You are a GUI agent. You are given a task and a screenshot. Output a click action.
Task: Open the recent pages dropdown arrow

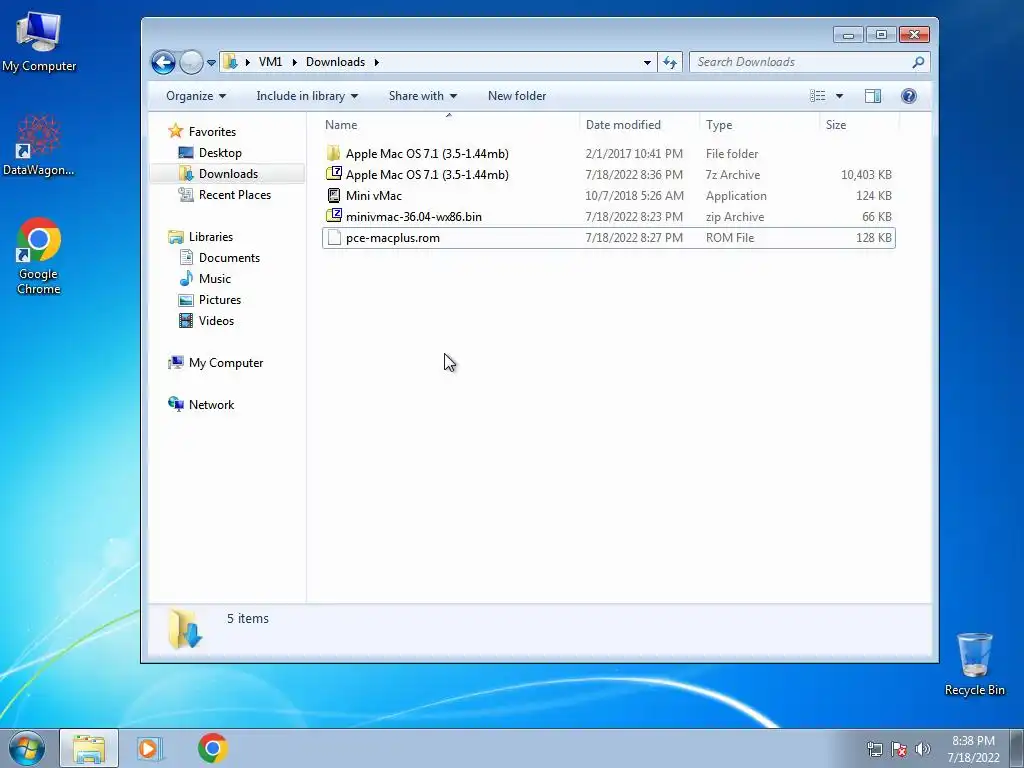tap(211, 63)
